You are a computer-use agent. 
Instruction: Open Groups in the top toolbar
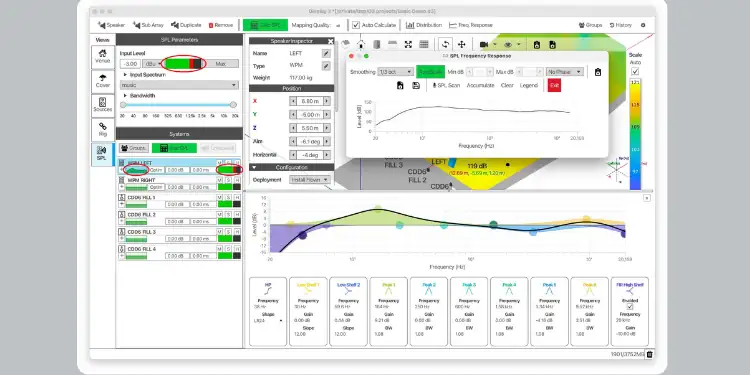590,25
